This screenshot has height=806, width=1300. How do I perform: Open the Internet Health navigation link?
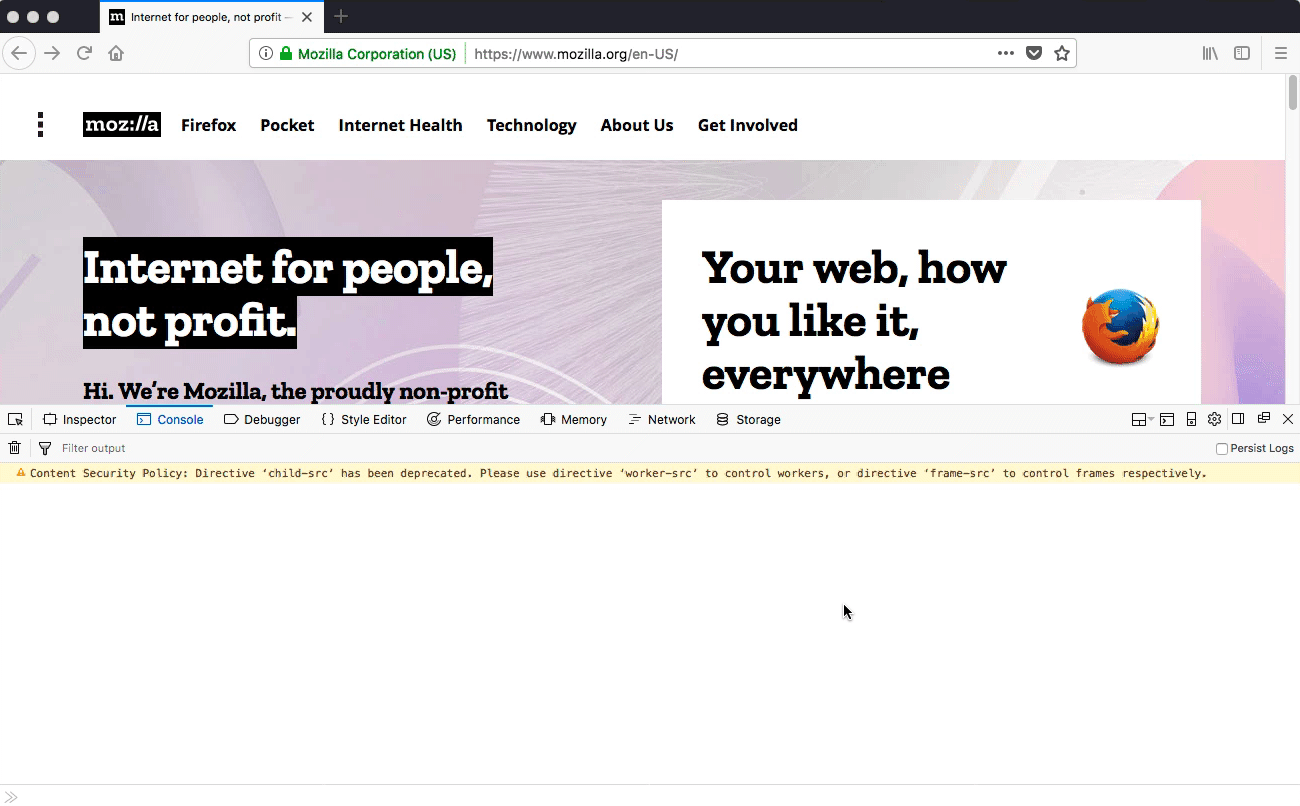[x=401, y=125]
